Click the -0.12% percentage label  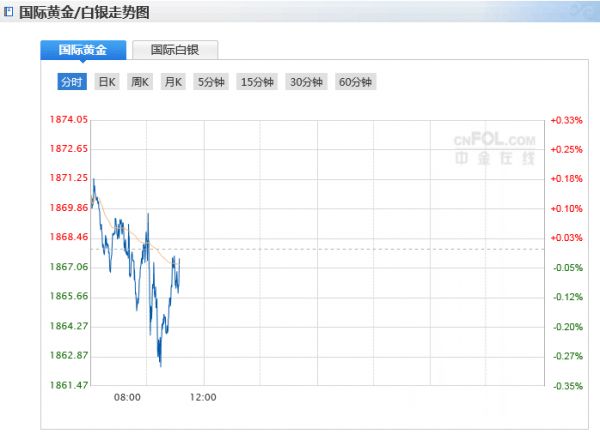[568, 297]
